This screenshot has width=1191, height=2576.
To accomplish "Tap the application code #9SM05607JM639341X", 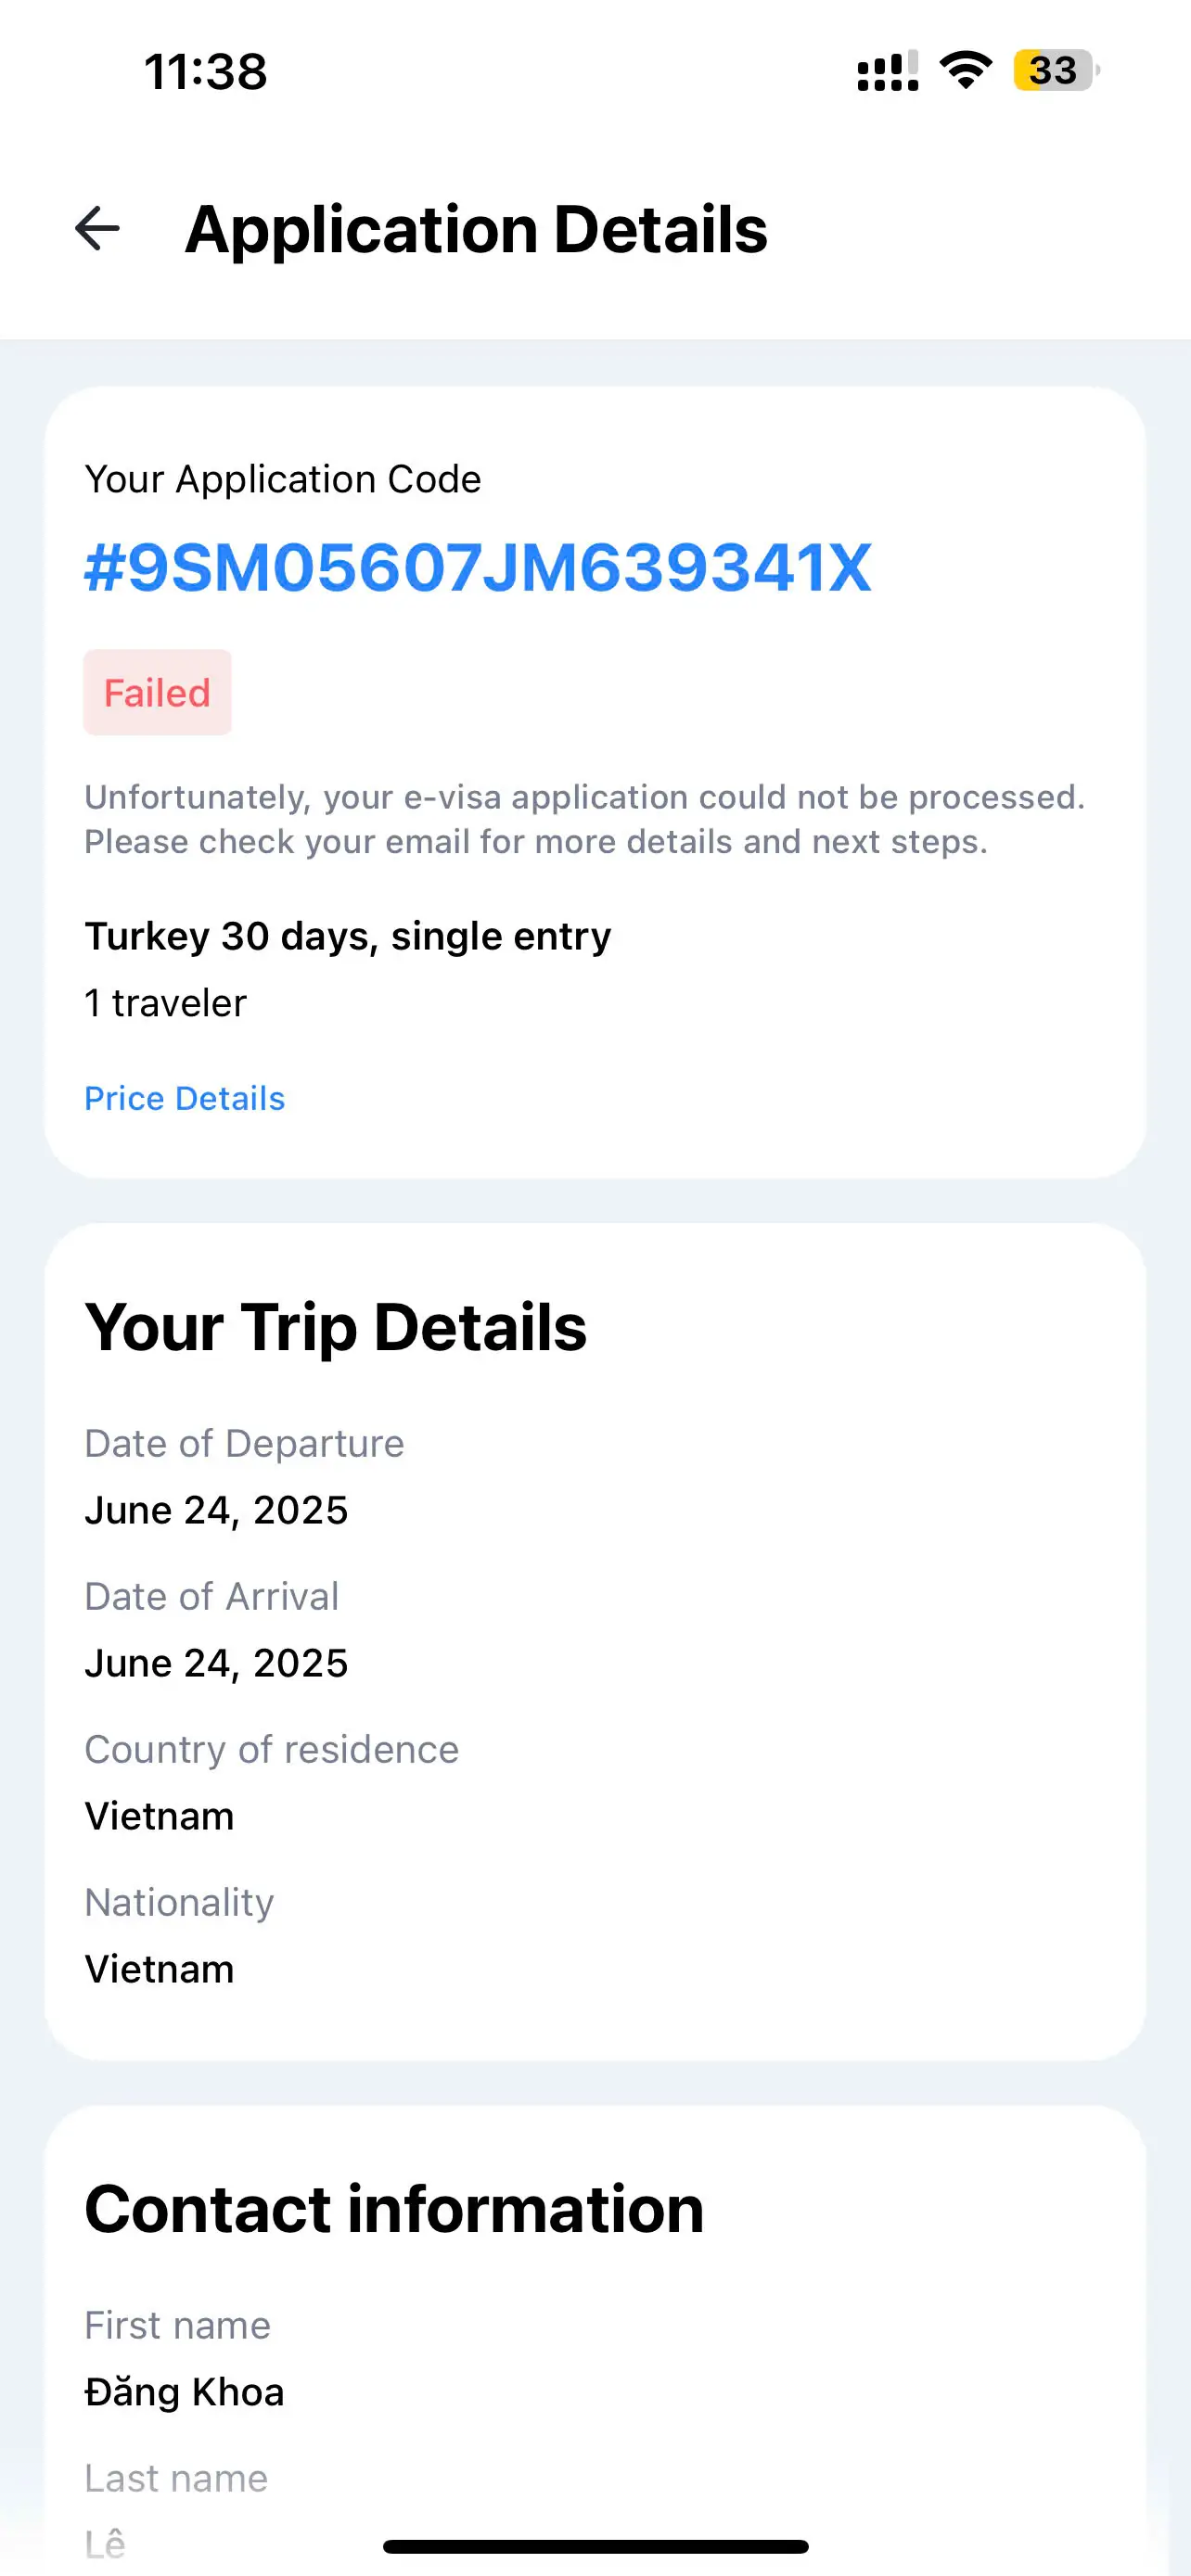I will (x=478, y=568).
